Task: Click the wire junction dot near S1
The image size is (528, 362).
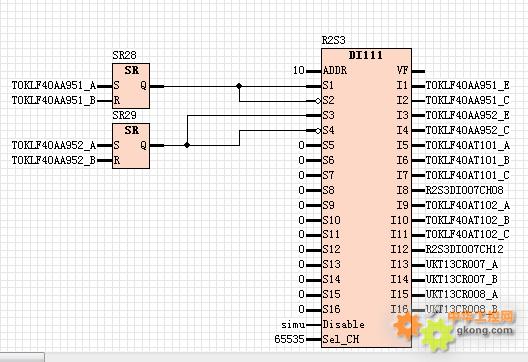Action: 239,86
